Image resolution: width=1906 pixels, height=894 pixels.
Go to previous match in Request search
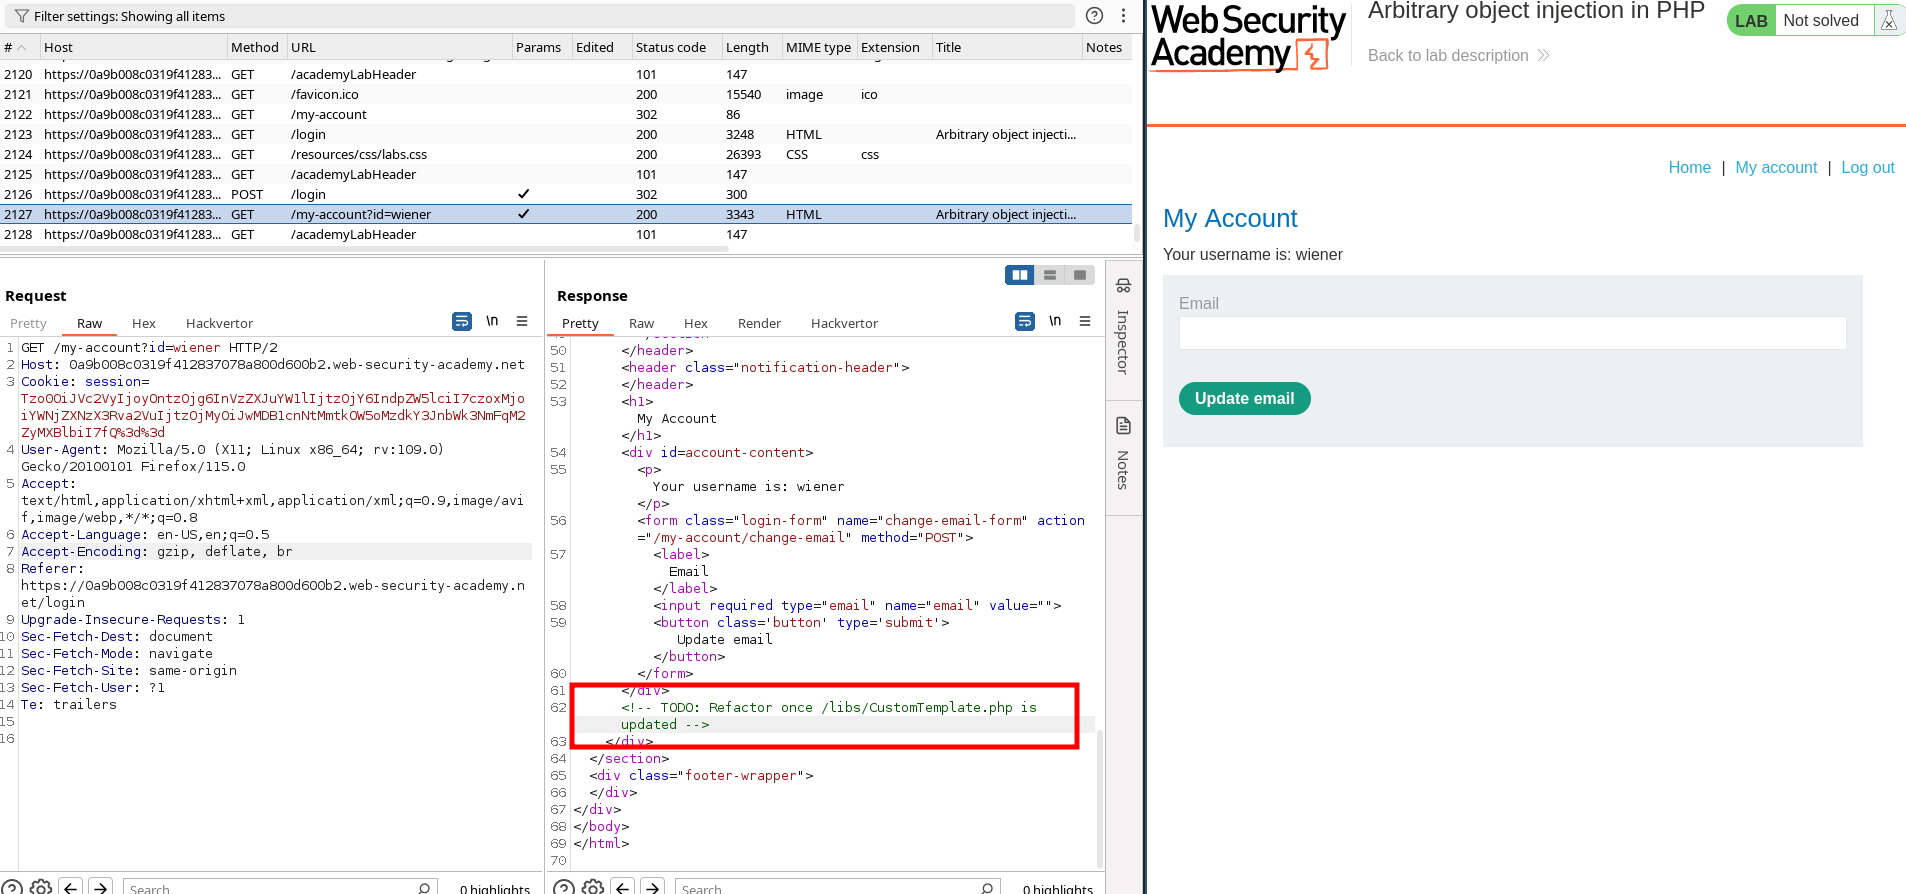click(x=70, y=887)
